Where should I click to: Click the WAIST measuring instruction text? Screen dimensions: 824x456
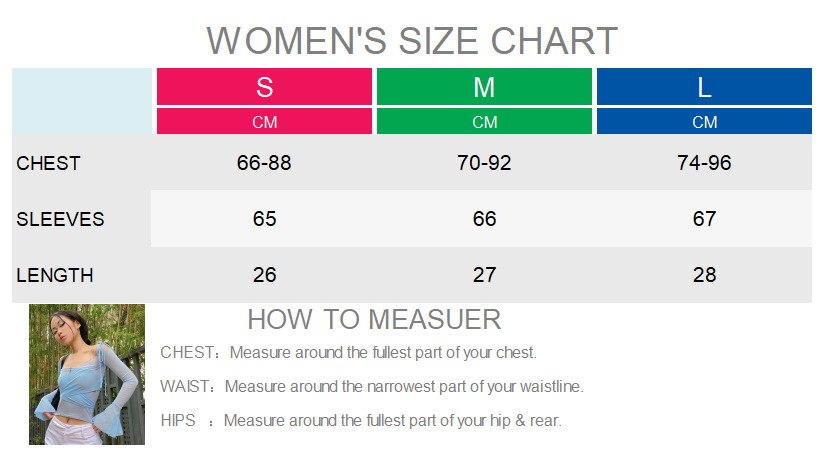click(372, 386)
